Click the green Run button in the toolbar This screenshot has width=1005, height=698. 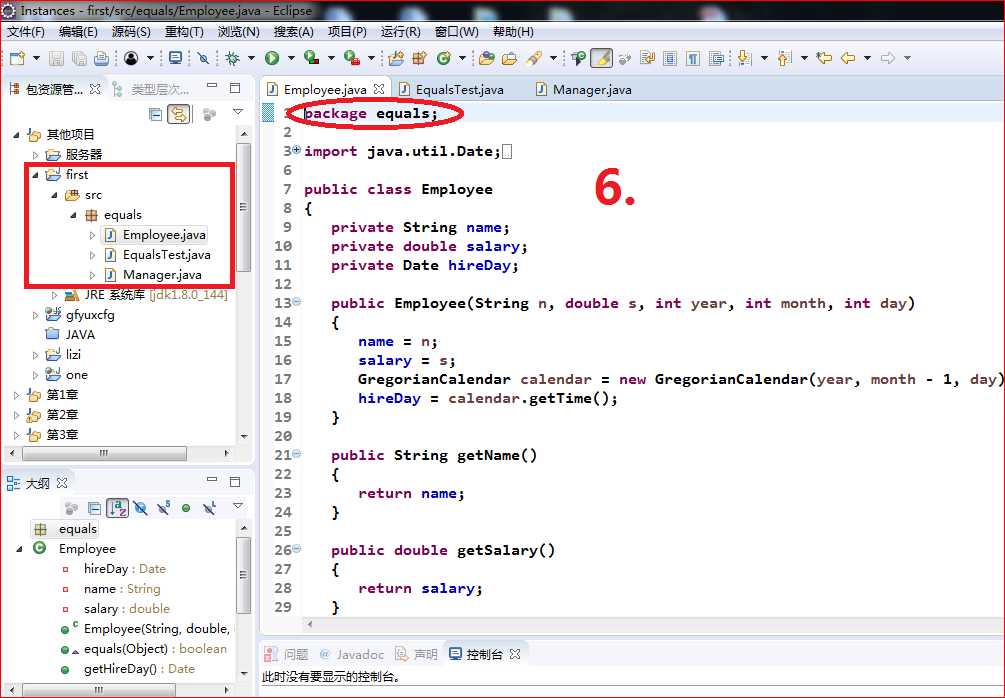pyautogui.click(x=271, y=58)
